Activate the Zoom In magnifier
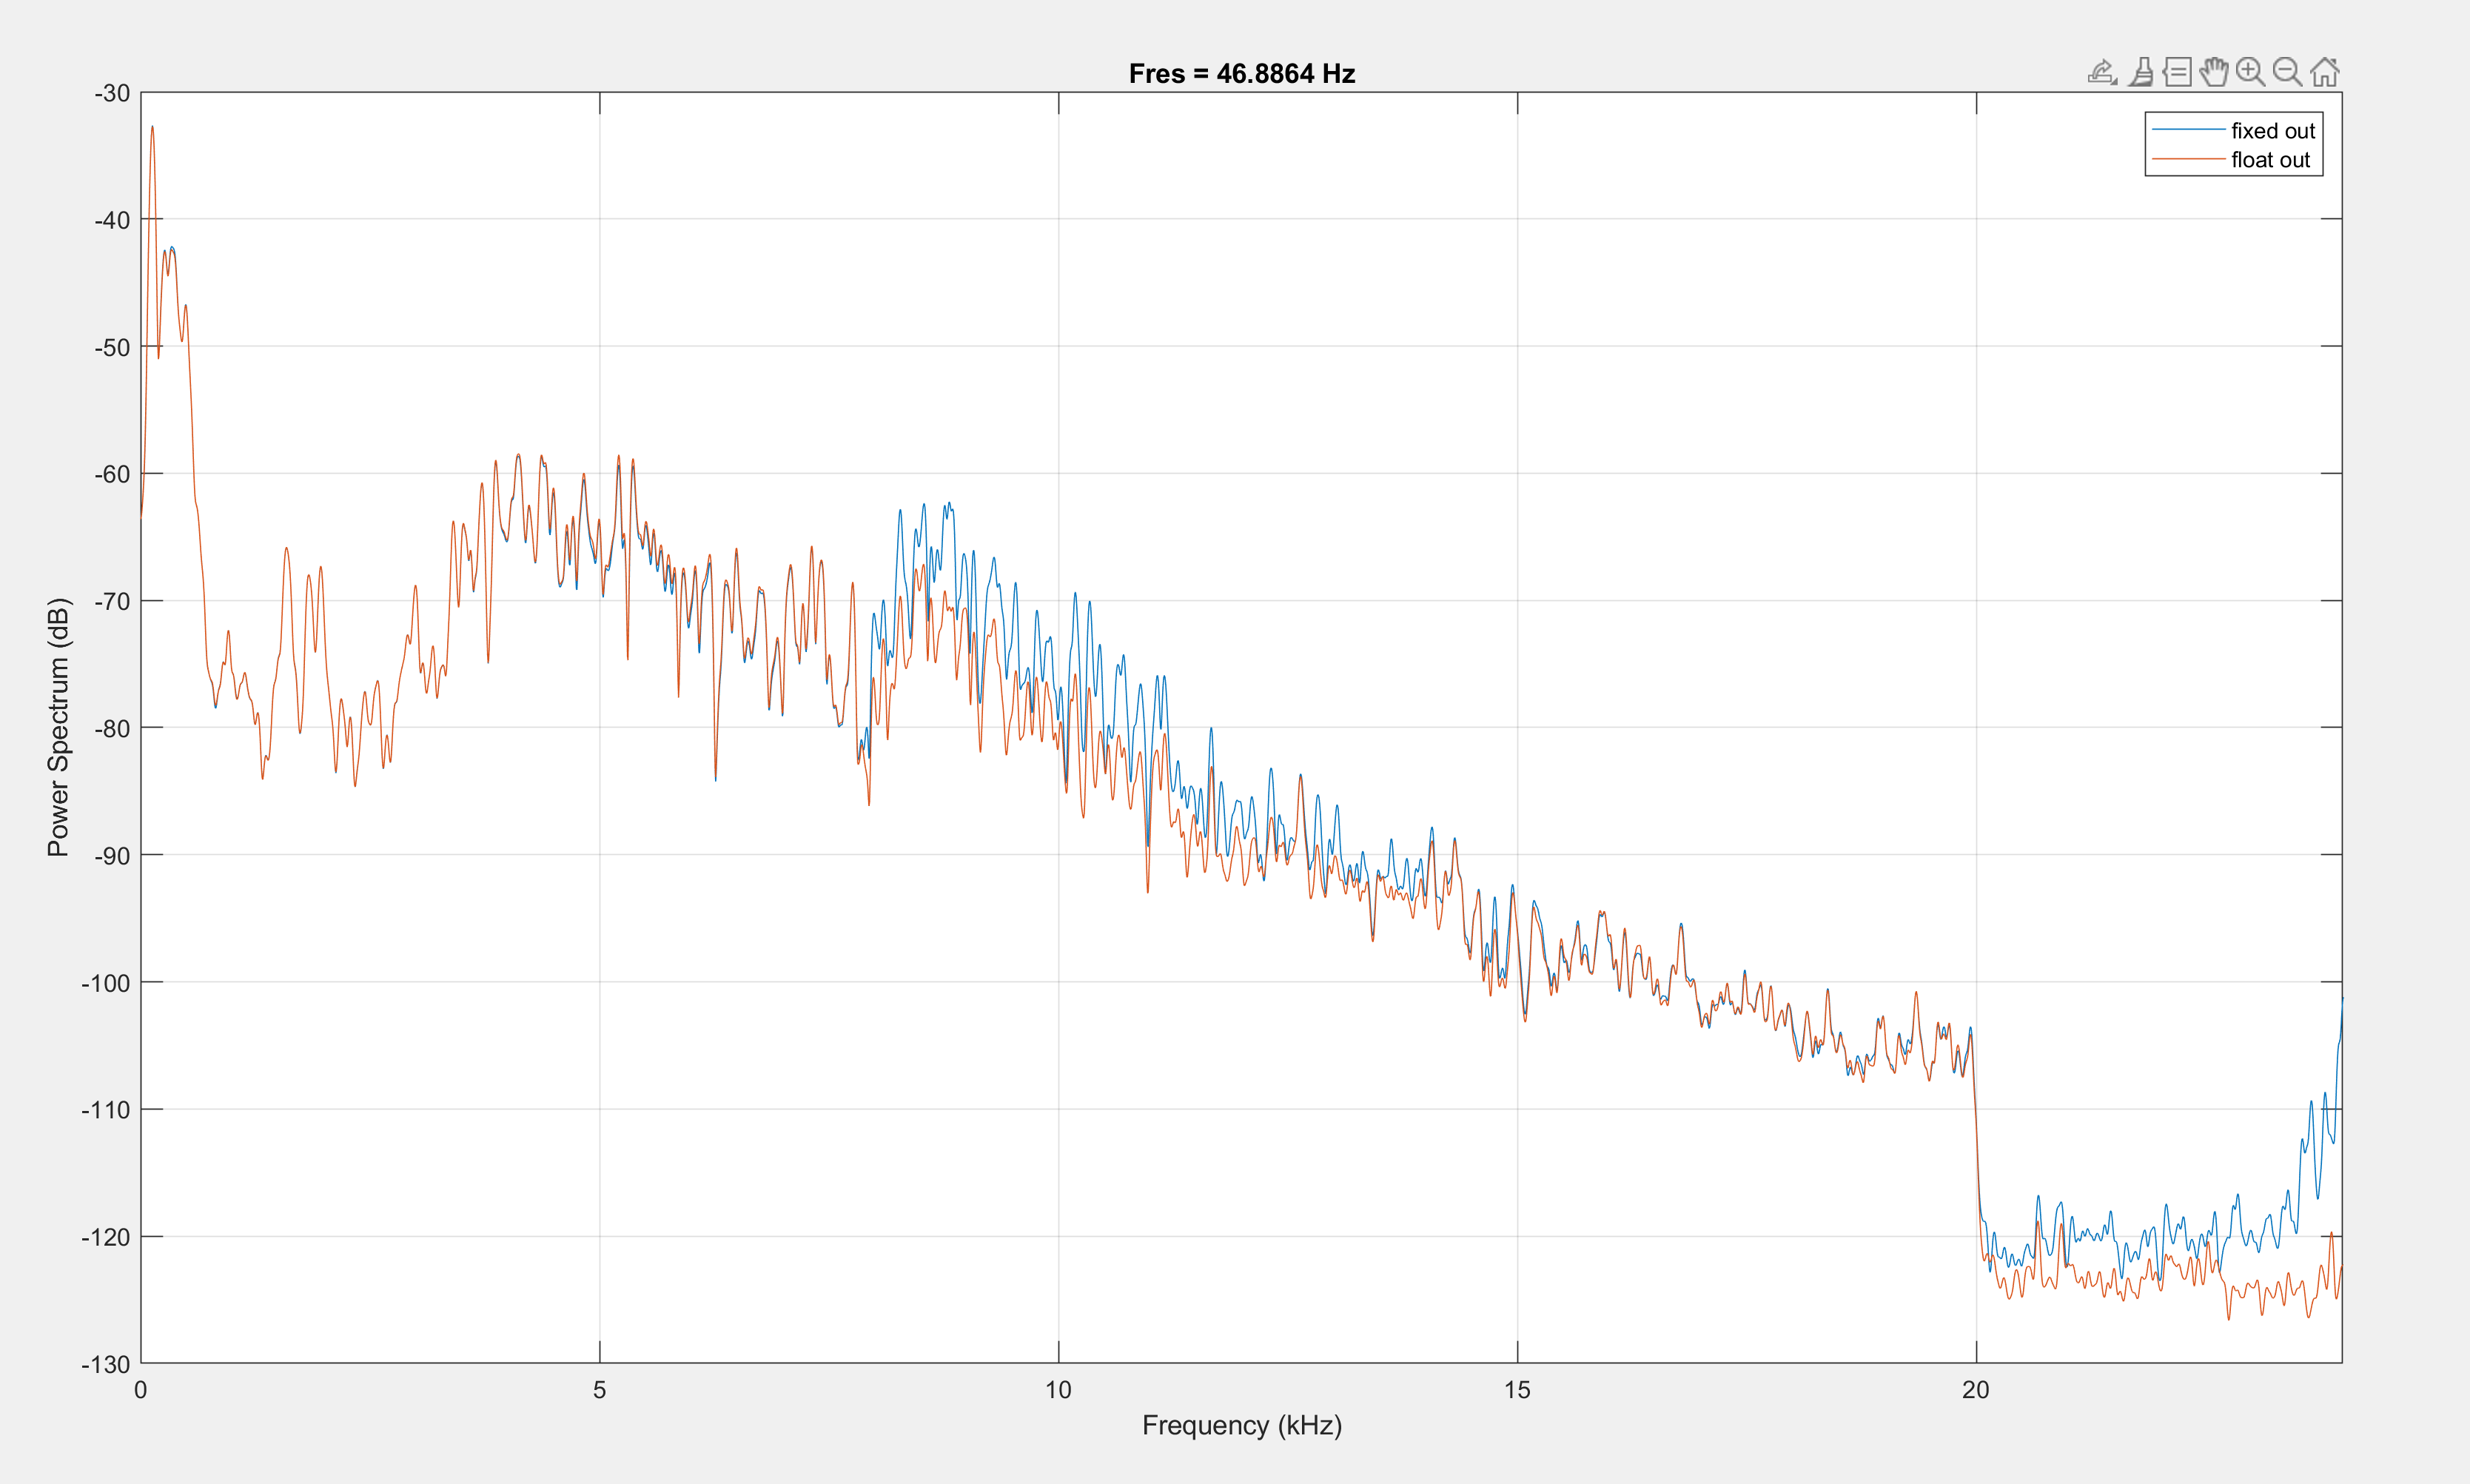 [x=2250, y=72]
